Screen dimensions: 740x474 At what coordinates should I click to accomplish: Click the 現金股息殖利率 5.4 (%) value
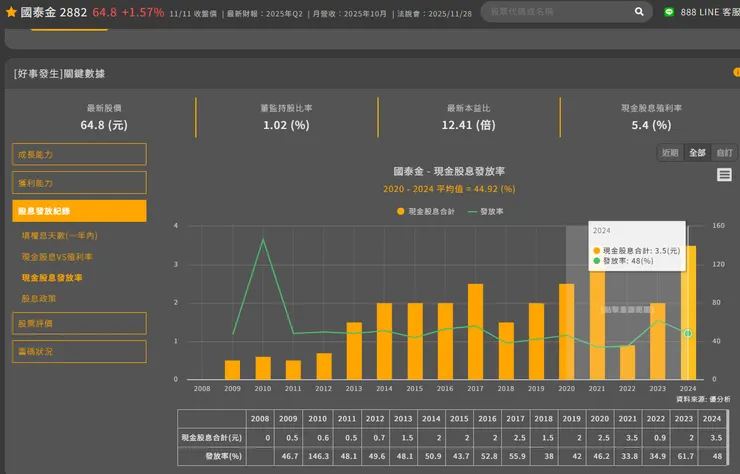(651, 125)
